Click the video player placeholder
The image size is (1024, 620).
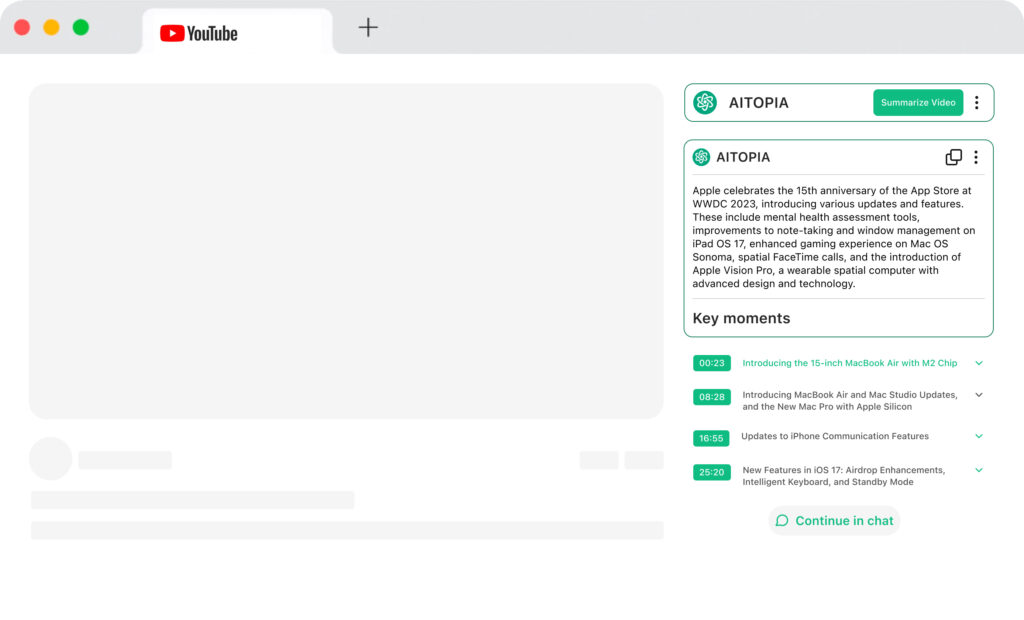point(346,252)
